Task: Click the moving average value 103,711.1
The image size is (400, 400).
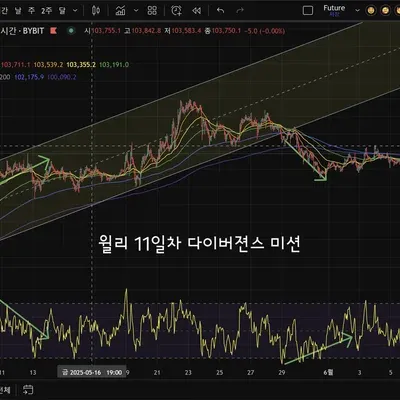Action: tap(16, 65)
